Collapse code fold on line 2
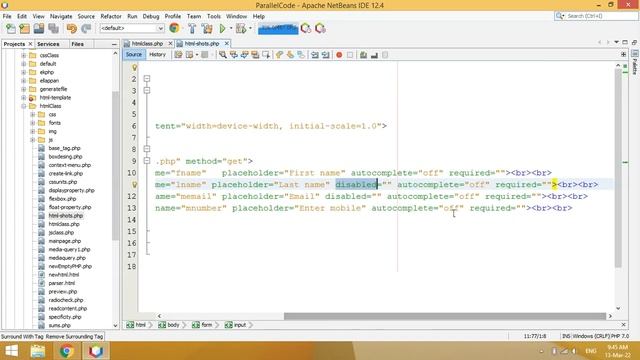This screenshot has width=640, height=360. (x=147, y=79)
